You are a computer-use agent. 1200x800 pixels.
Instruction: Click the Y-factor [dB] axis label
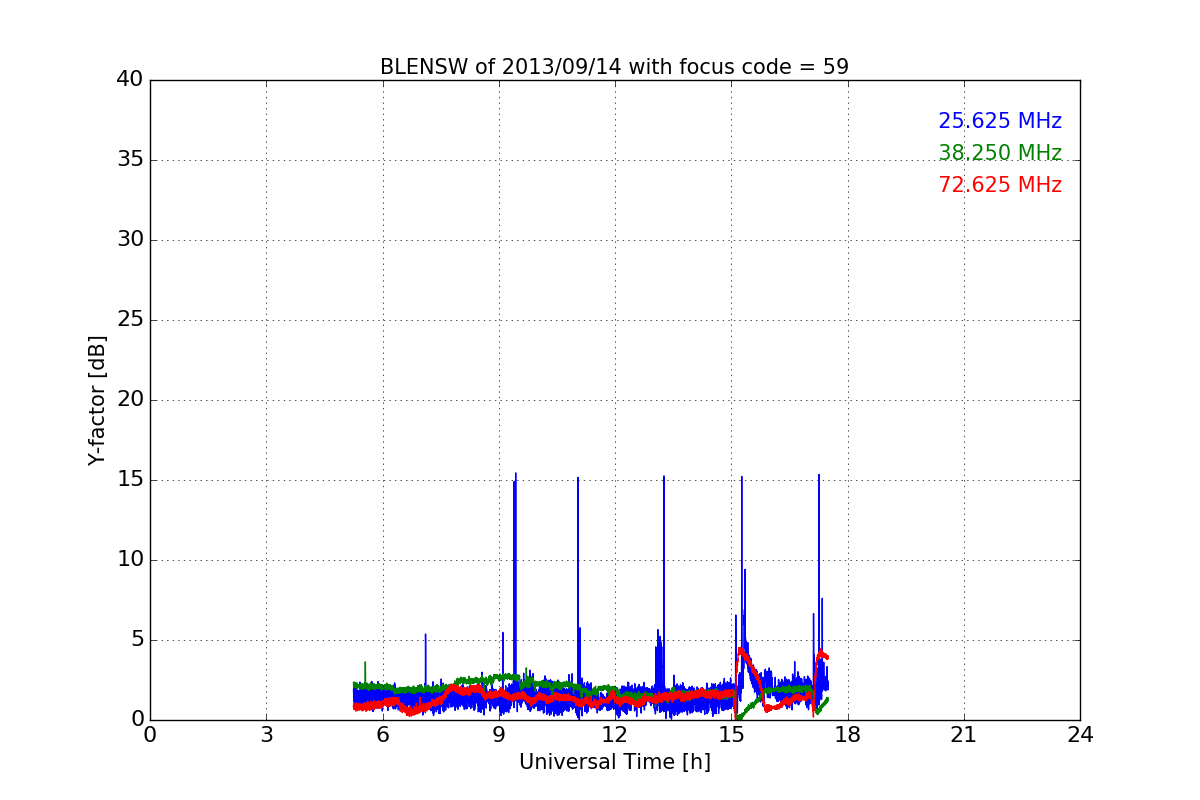click(97, 400)
